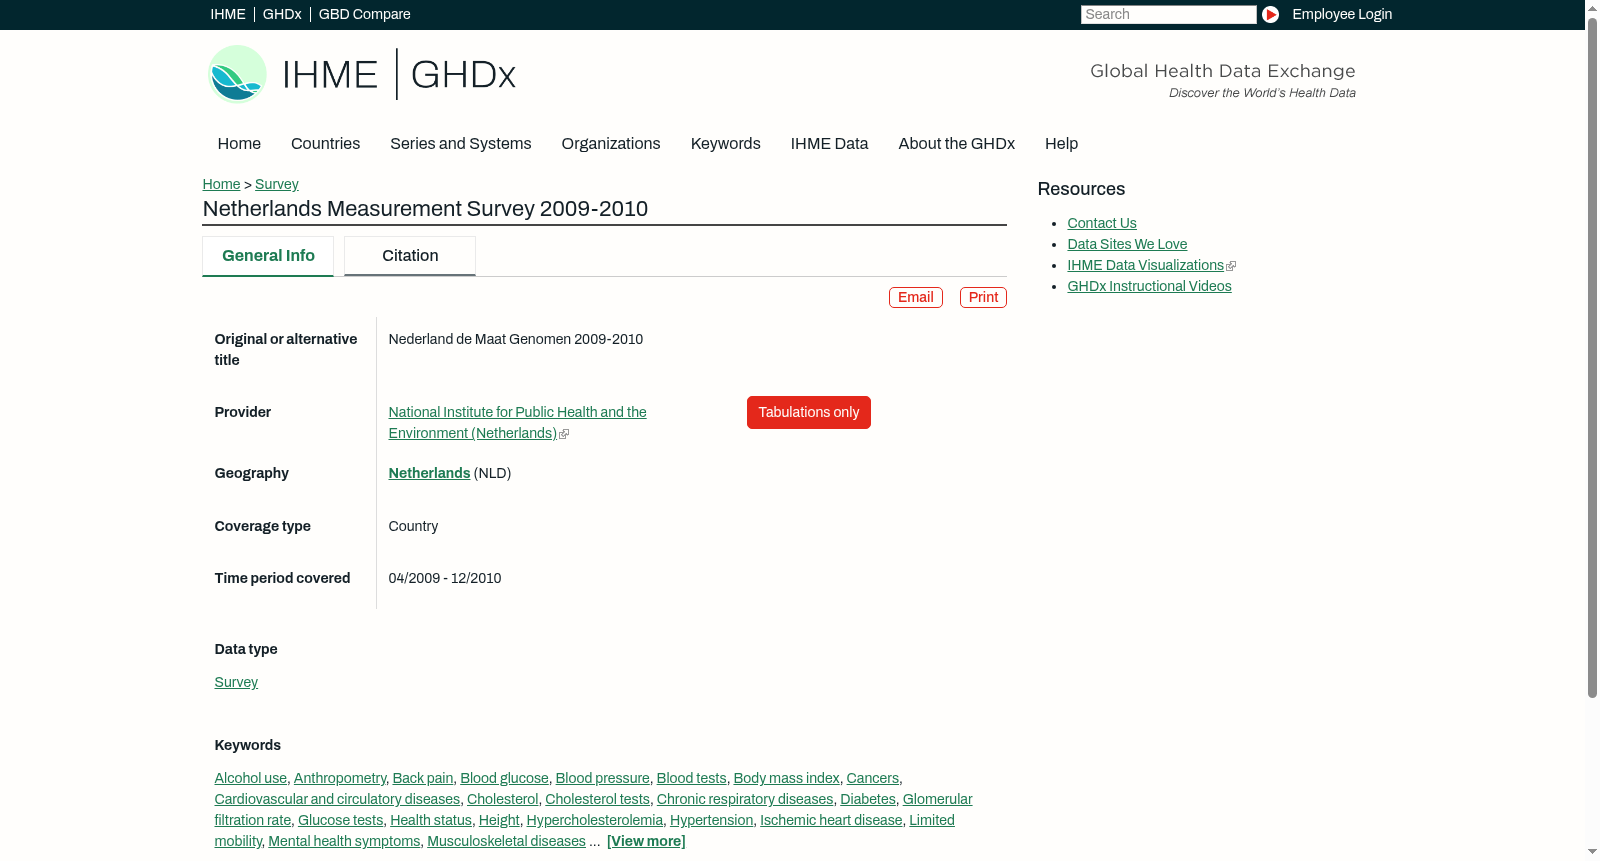Click the IHME globe logo
This screenshot has height=861, width=1600.
237,74
